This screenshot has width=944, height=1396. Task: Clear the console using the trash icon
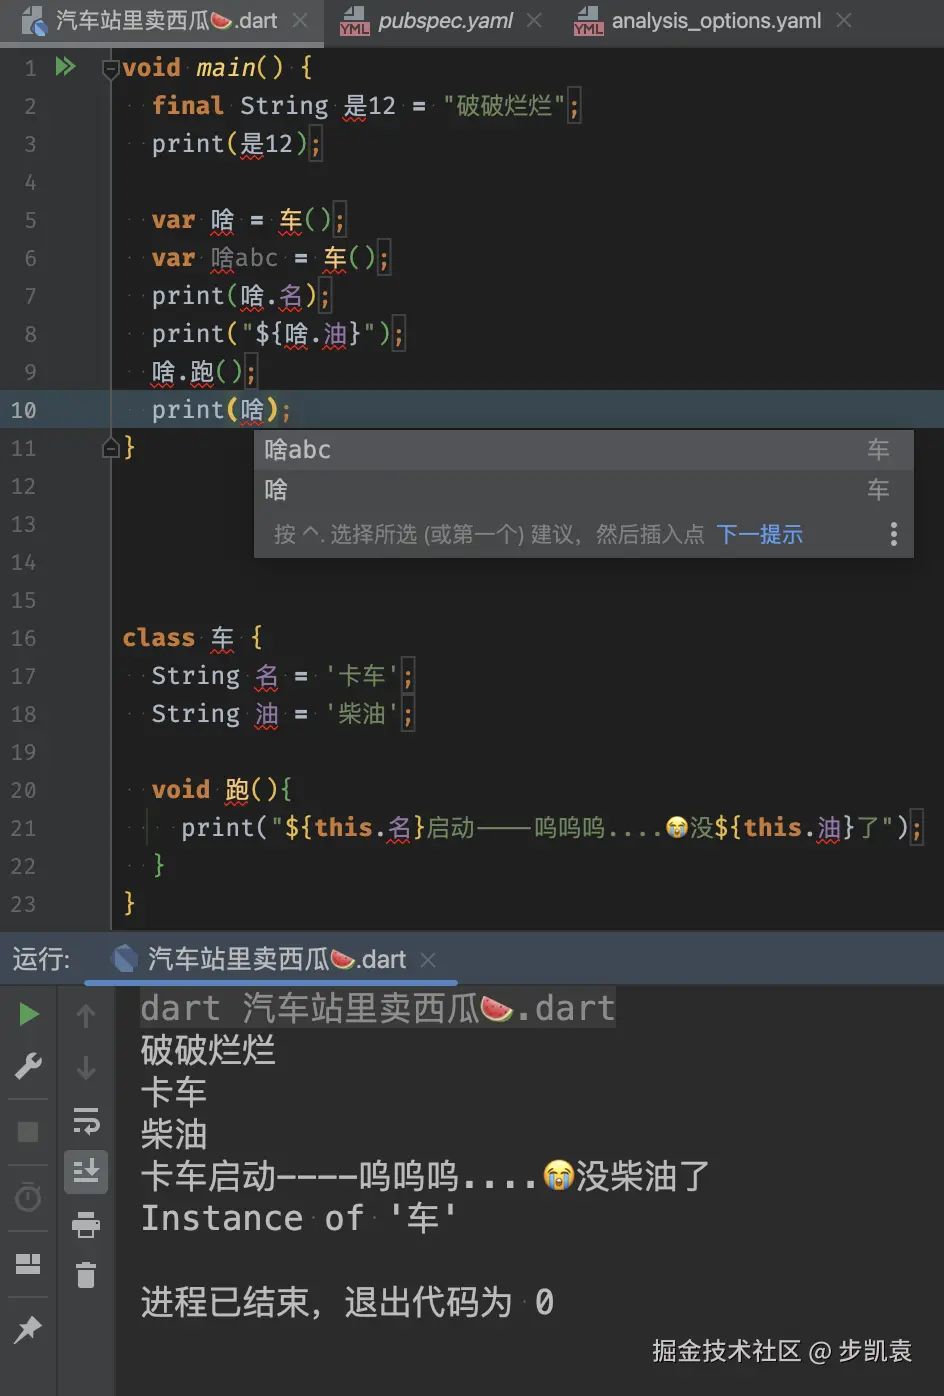[x=86, y=1275]
